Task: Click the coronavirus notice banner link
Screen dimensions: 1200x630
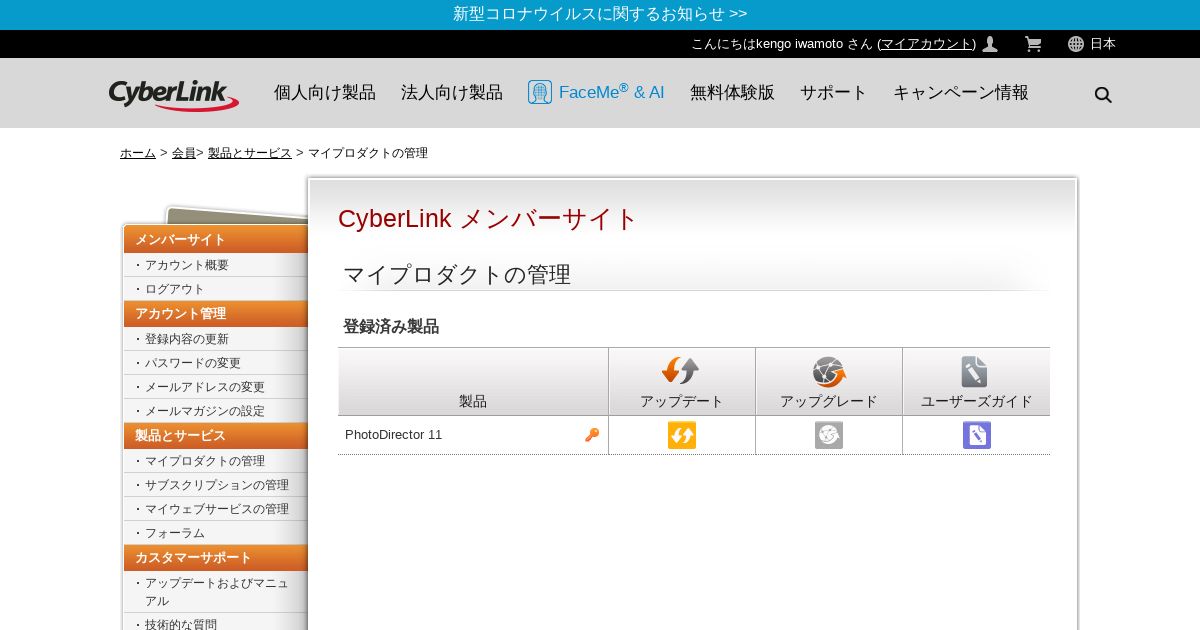Action: (x=600, y=14)
